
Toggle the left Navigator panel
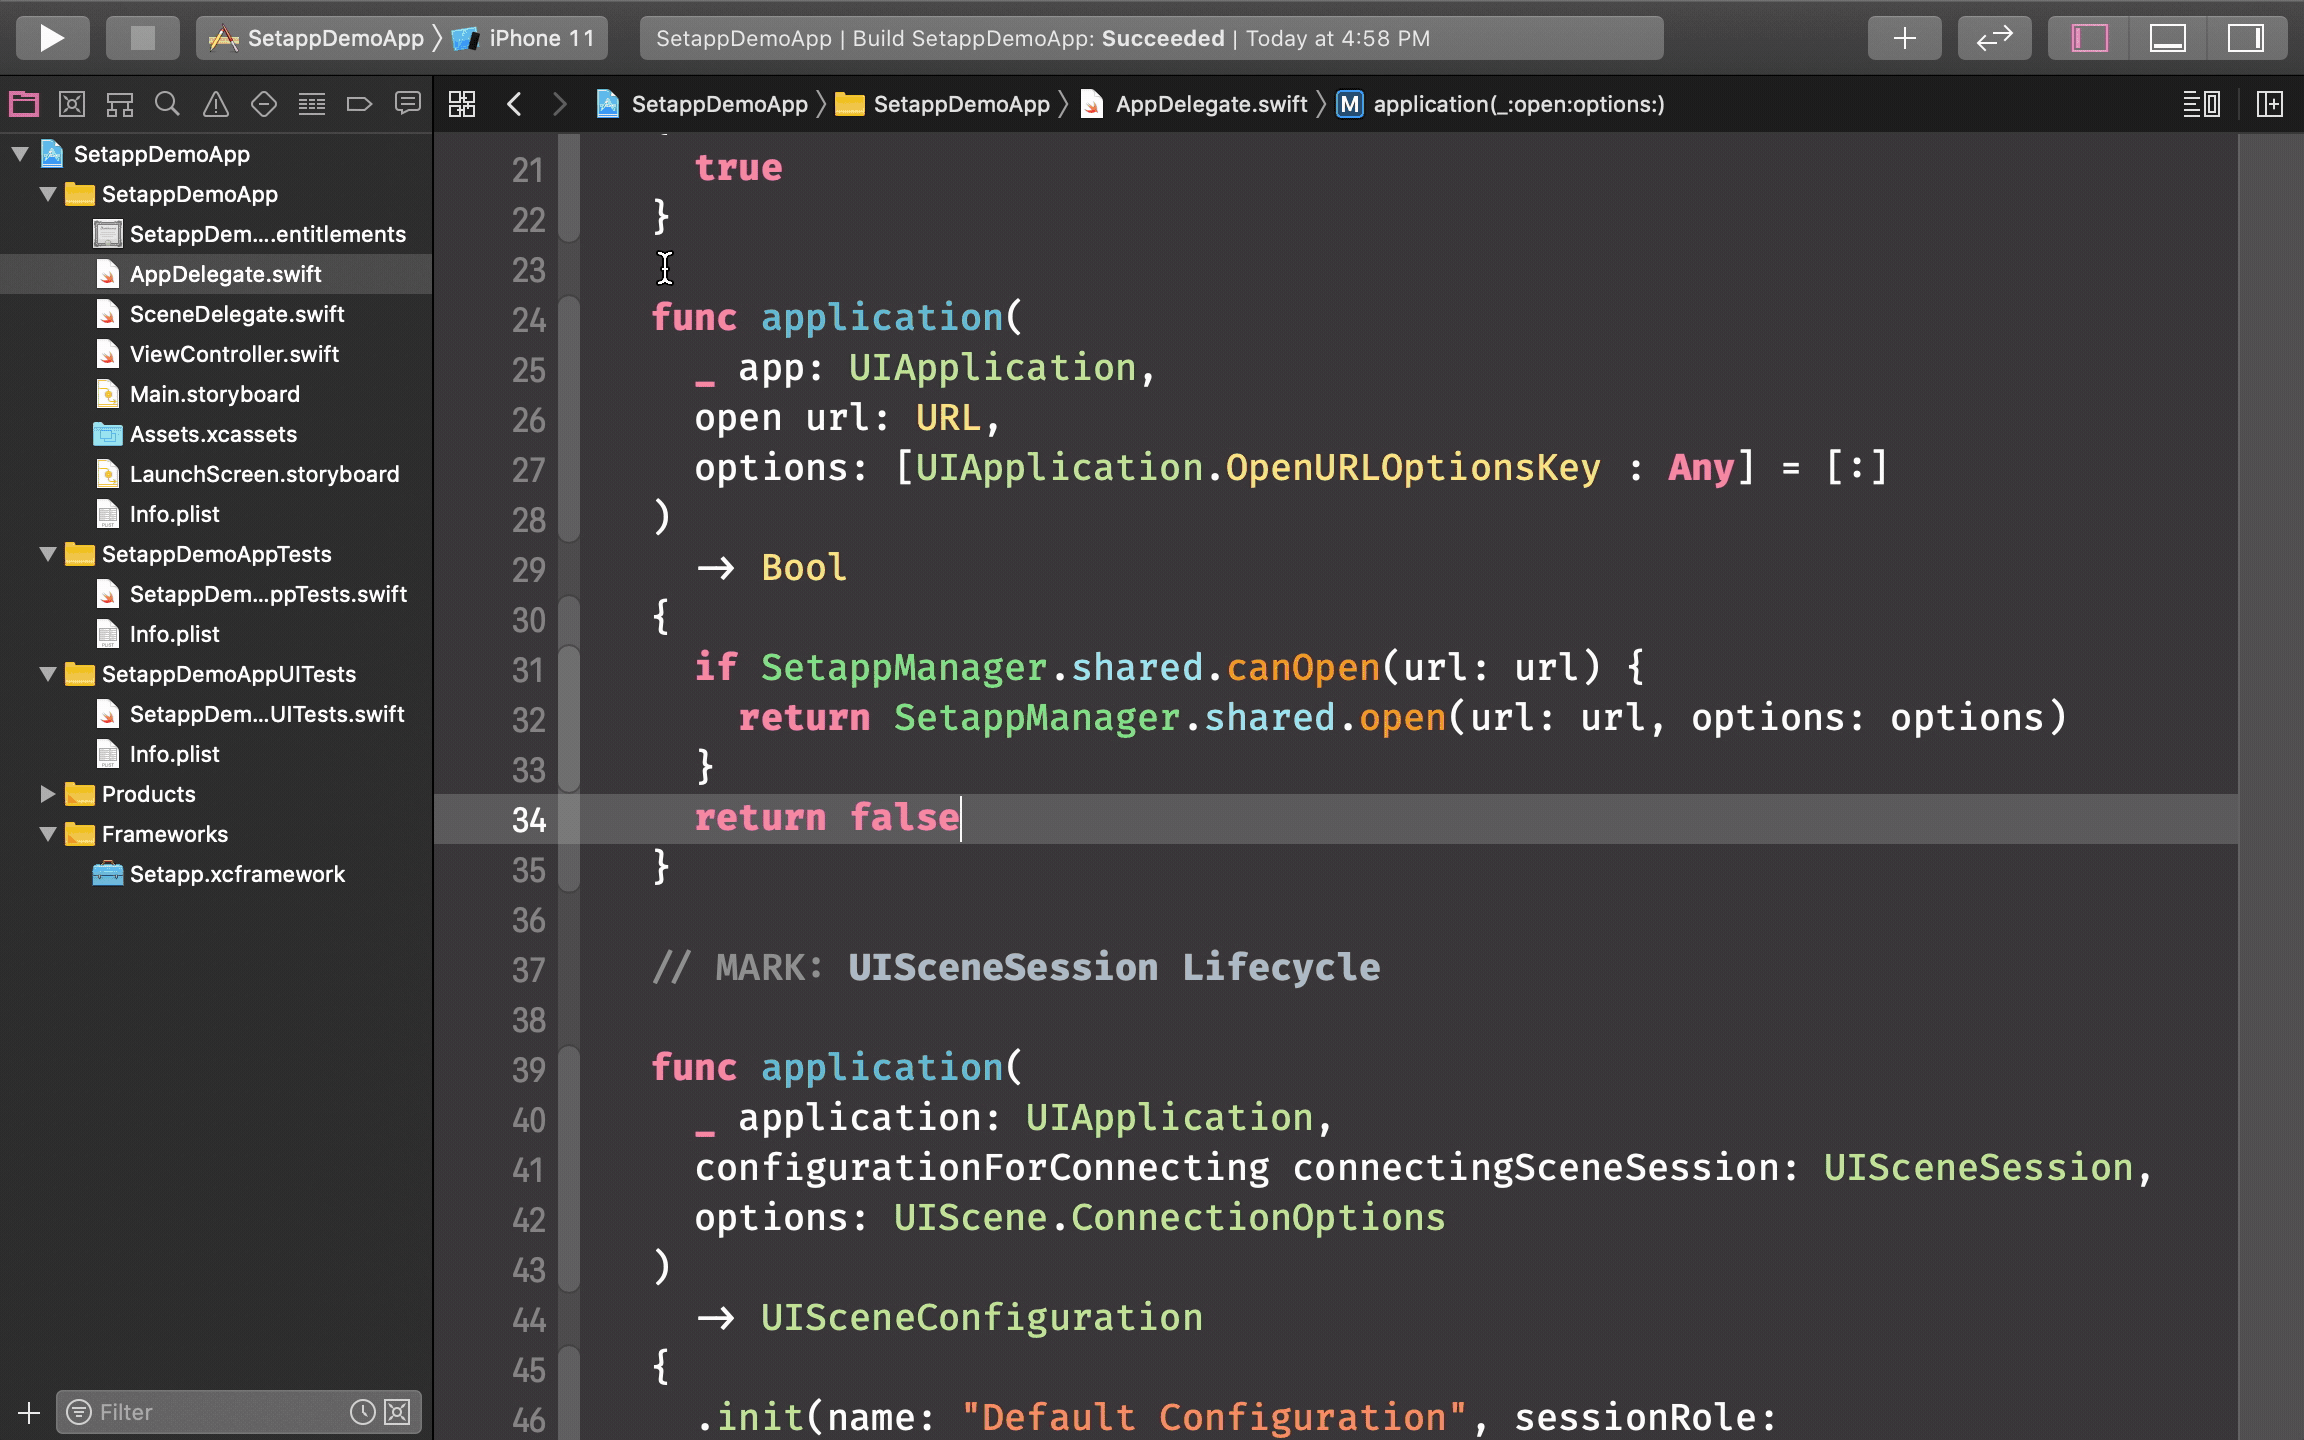(2090, 38)
